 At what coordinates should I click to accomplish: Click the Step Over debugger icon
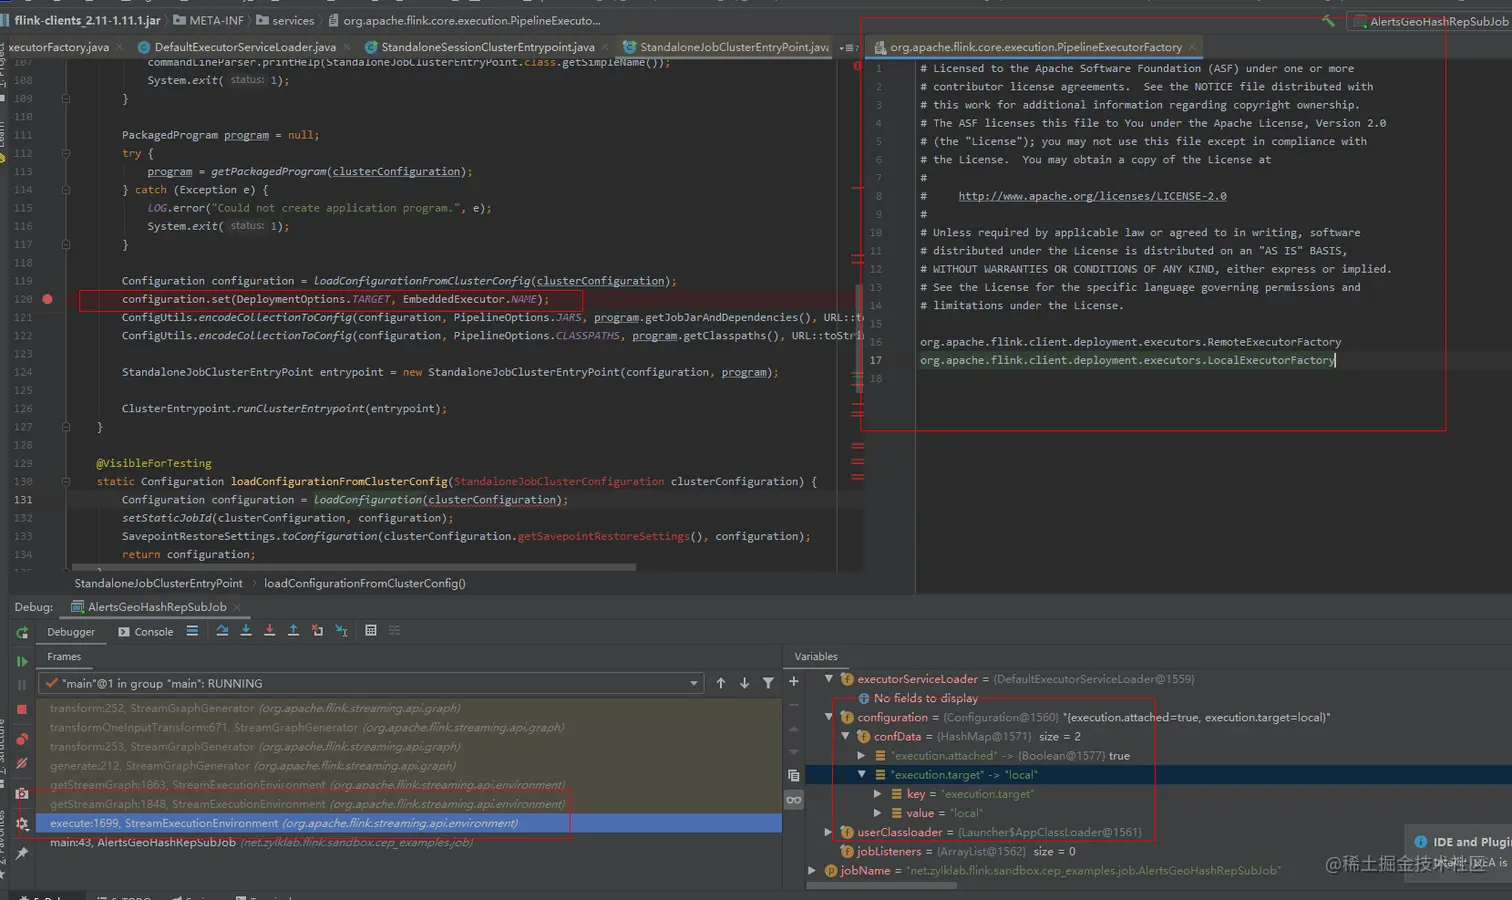click(x=222, y=631)
